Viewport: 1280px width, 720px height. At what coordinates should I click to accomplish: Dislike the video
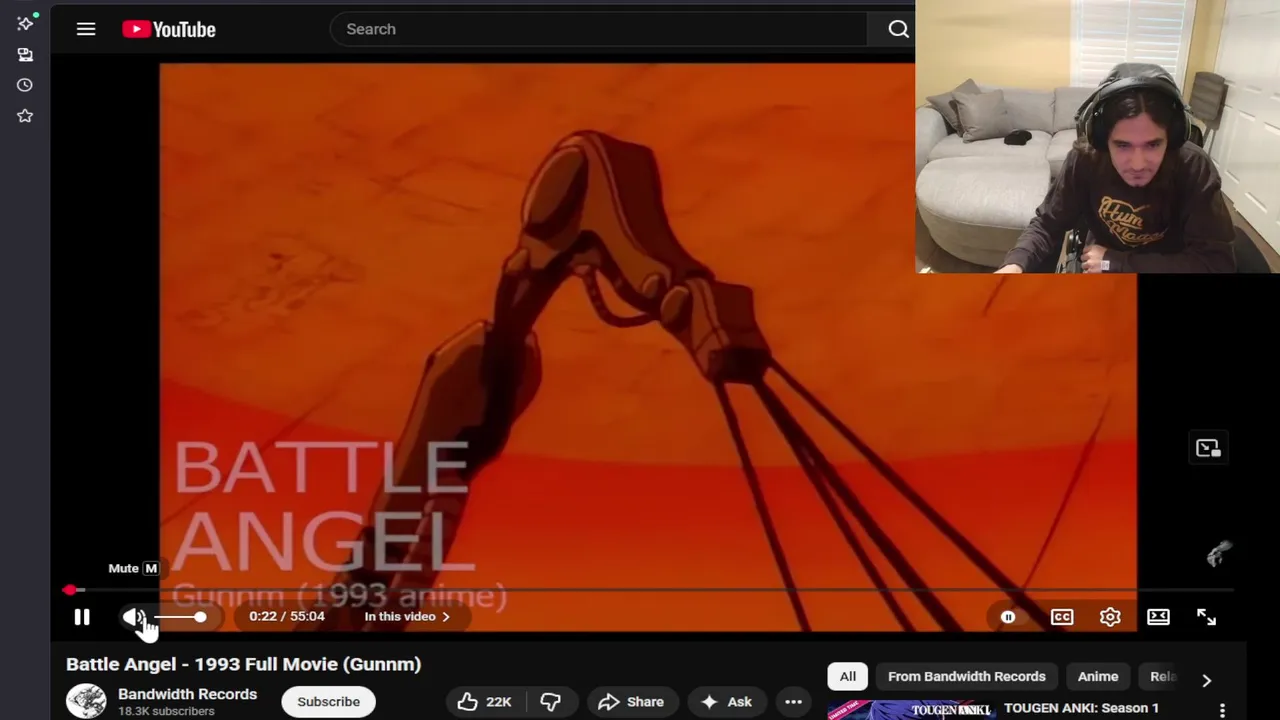[x=550, y=702]
